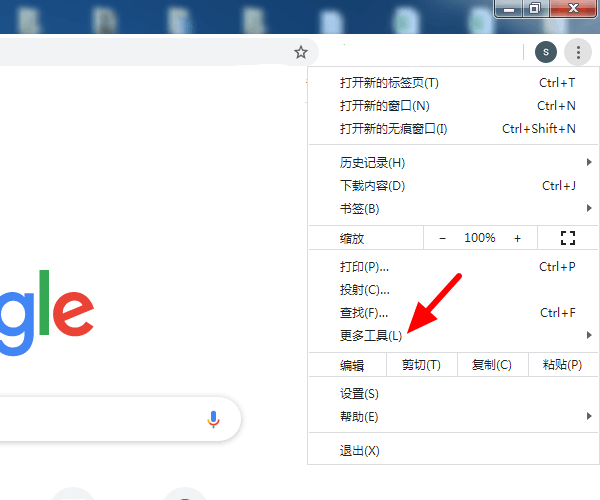Expand the 书签(B) submenu

pyautogui.click(x=453, y=208)
